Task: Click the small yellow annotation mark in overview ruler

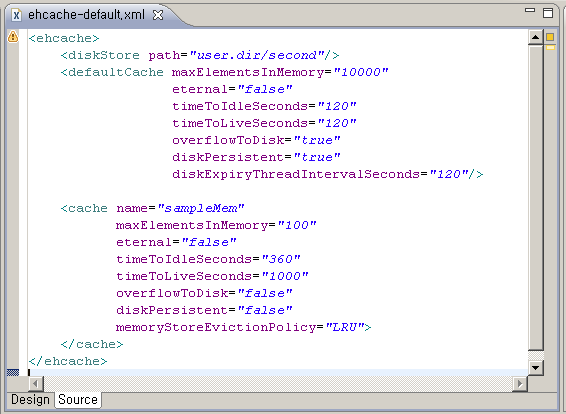Action: click(x=550, y=47)
